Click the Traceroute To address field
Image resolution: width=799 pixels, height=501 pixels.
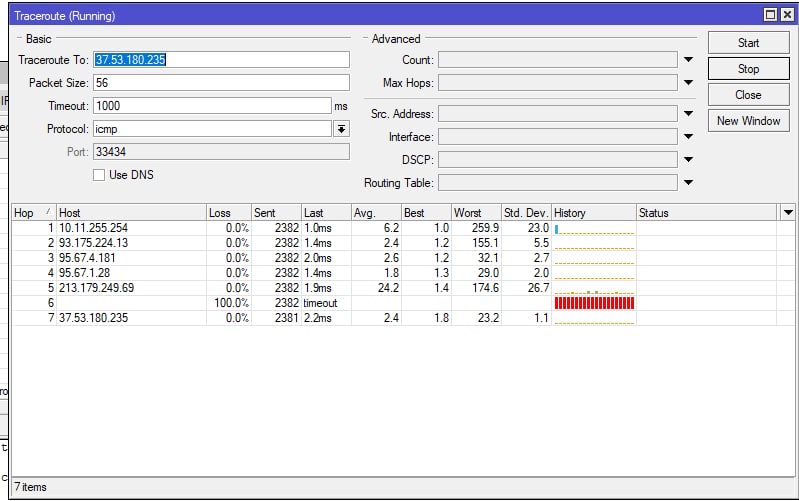point(221,60)
